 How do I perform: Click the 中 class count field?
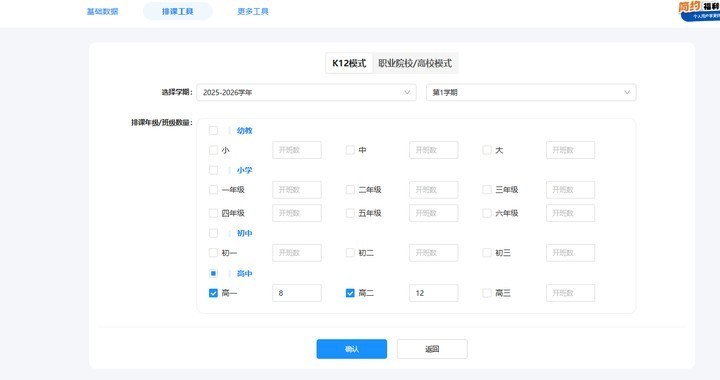pyautogui.click(x=433, y=150)
